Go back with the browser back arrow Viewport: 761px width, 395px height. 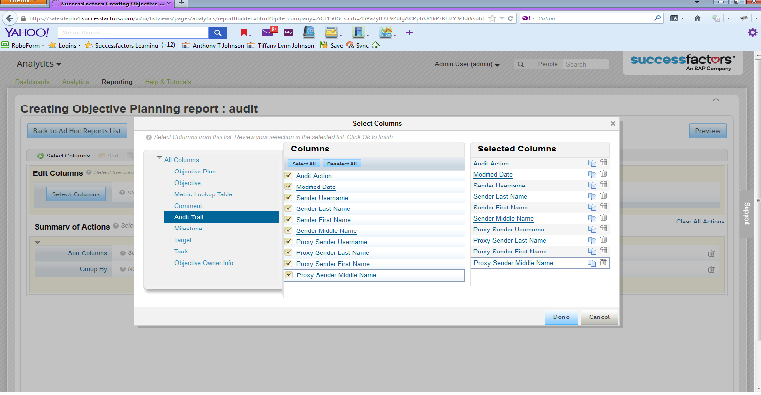point(9,18)
